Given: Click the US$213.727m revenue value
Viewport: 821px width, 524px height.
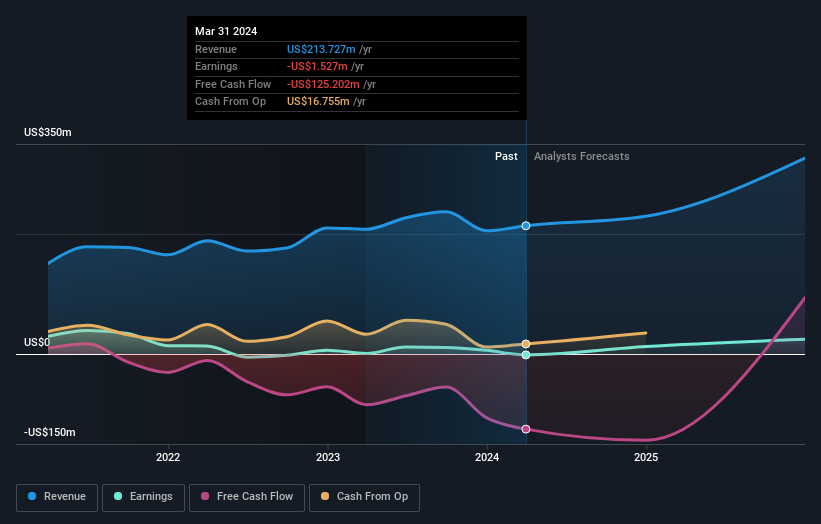Looking at the screenshot, I should click(x=321, y=49).
